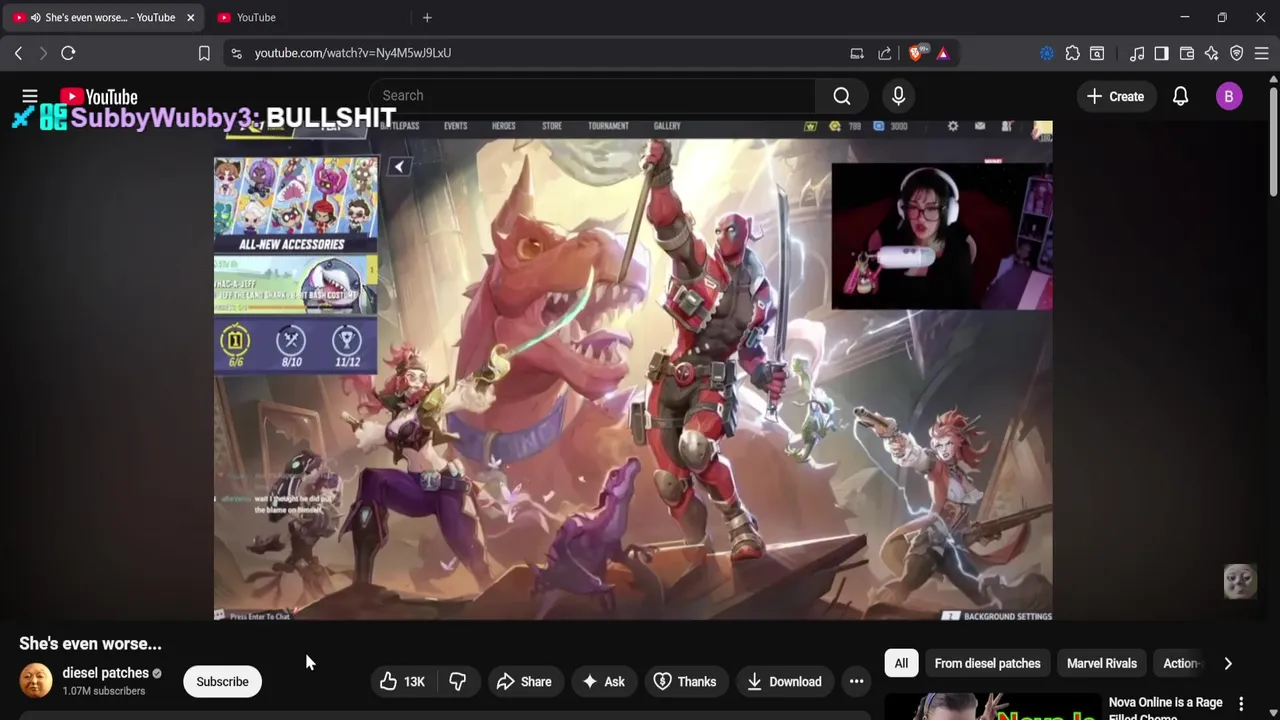Click the Share button
The image size is (1280, 720).
pyautogui.click(x=524, y=682)
